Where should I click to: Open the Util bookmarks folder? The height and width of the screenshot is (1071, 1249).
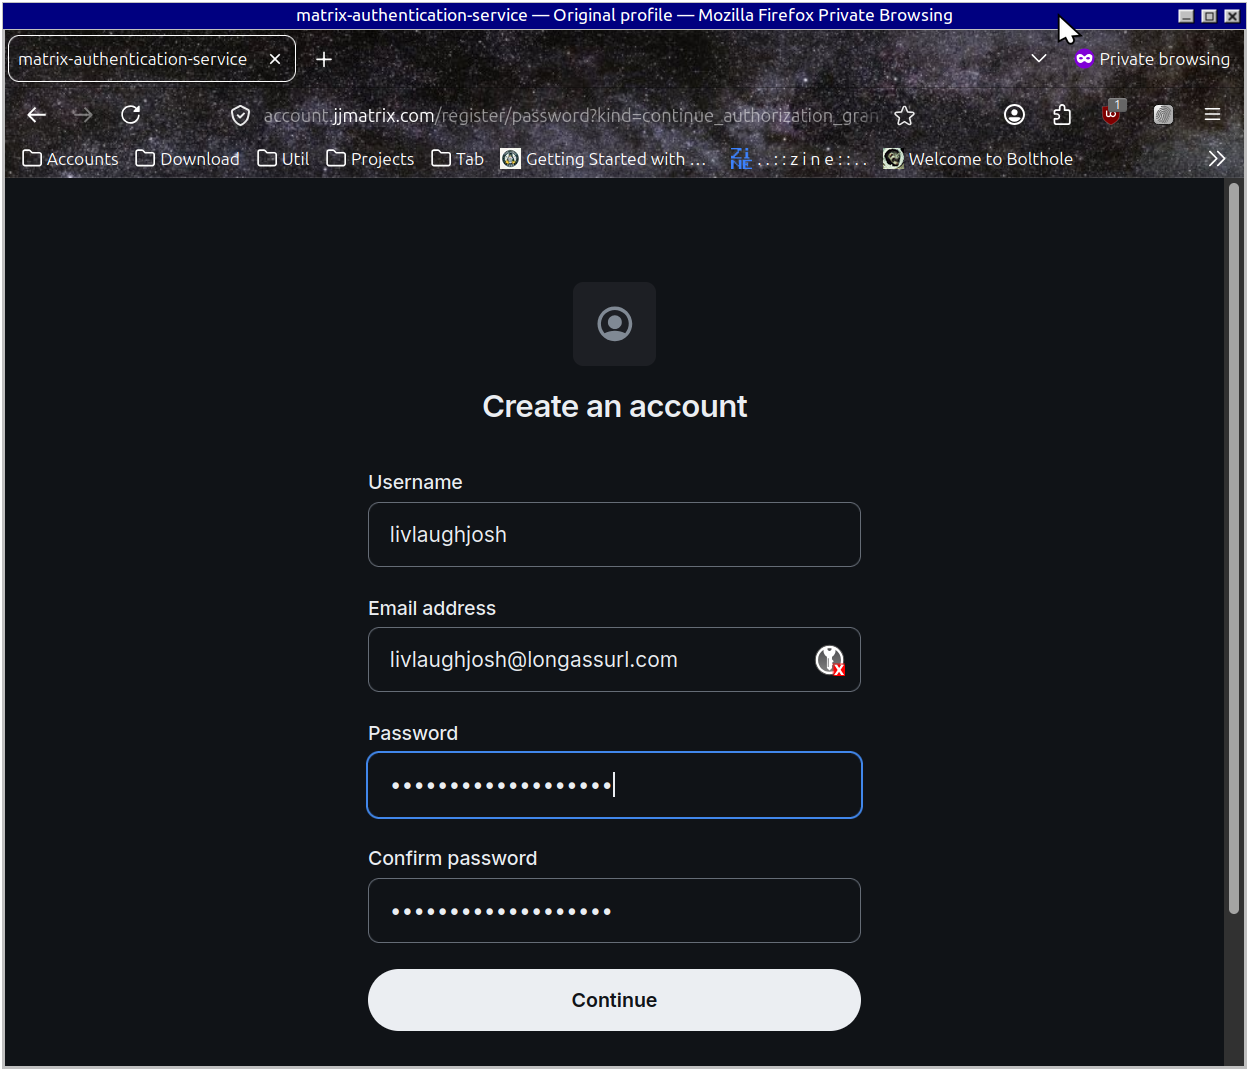(x=283, y=159)
